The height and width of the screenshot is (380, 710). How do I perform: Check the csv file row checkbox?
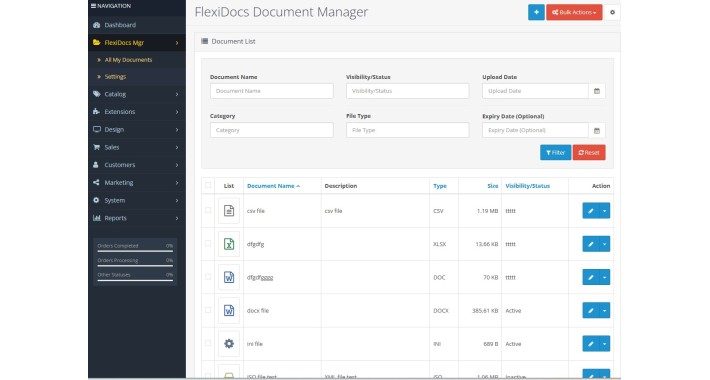(208, 210)
